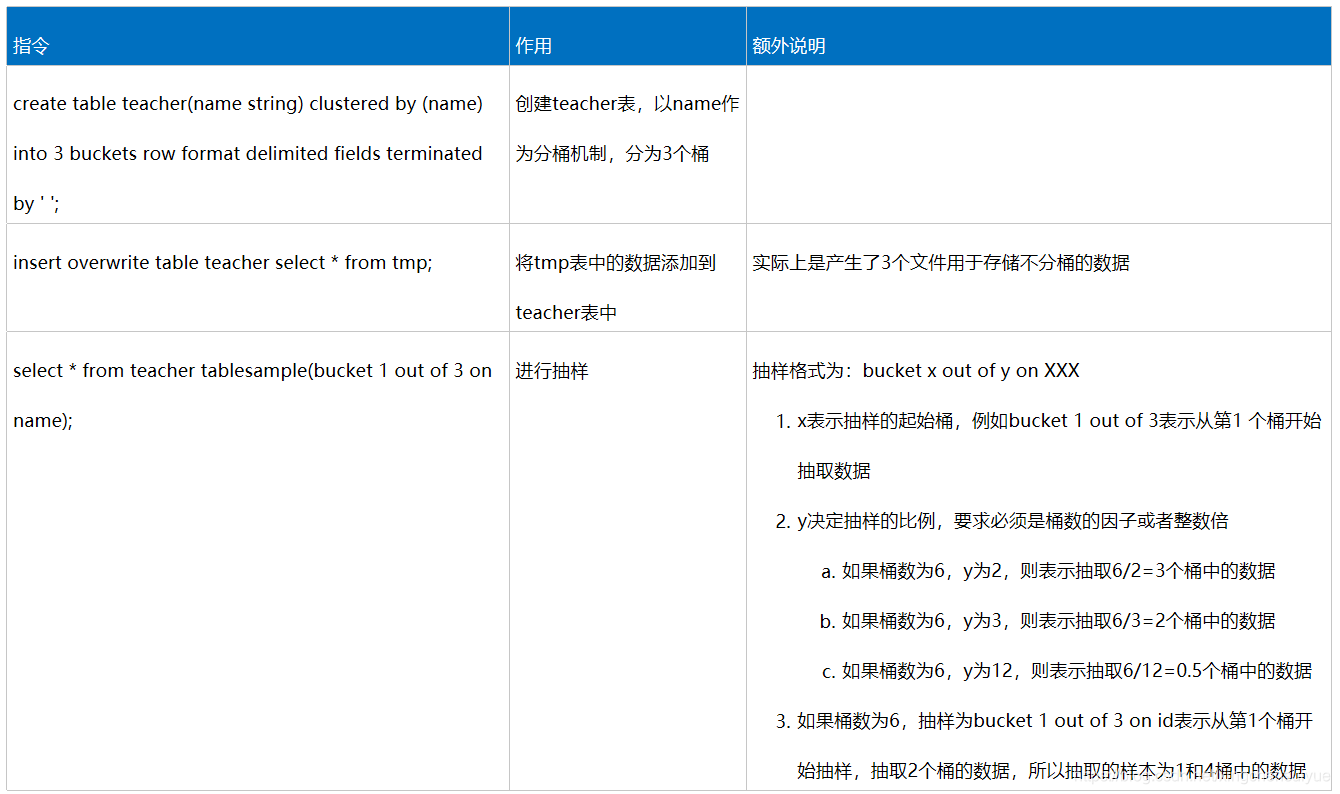Click the note '实际上是产生了3个文件用于存储不分桶的数据'
Screen dimensions: 1340x794
click(941, 263)
